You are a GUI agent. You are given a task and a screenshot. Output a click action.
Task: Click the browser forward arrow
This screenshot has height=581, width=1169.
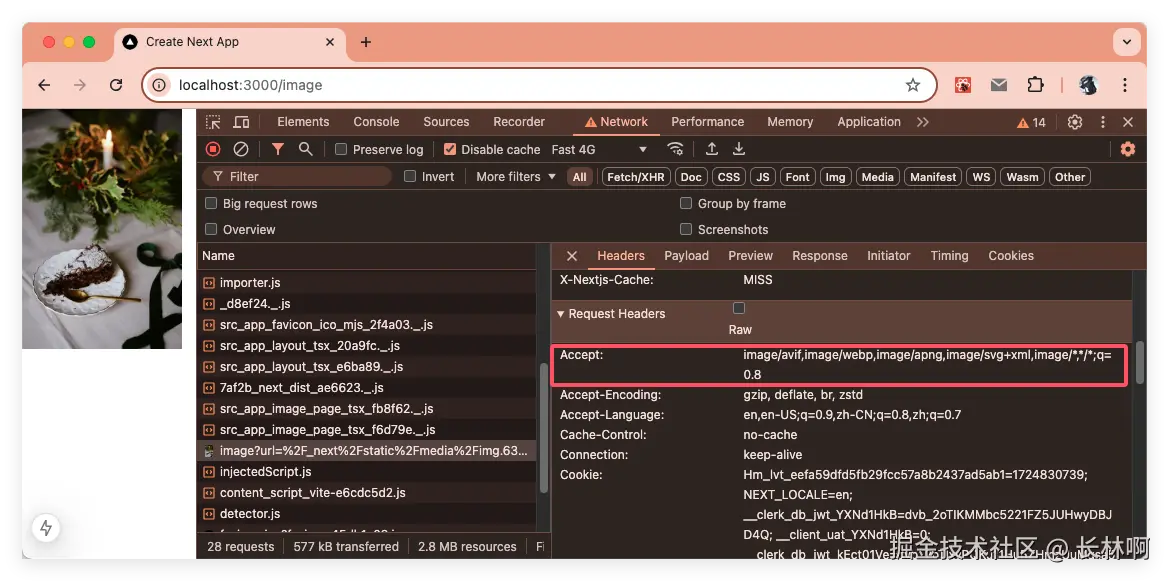pos(80,85)
